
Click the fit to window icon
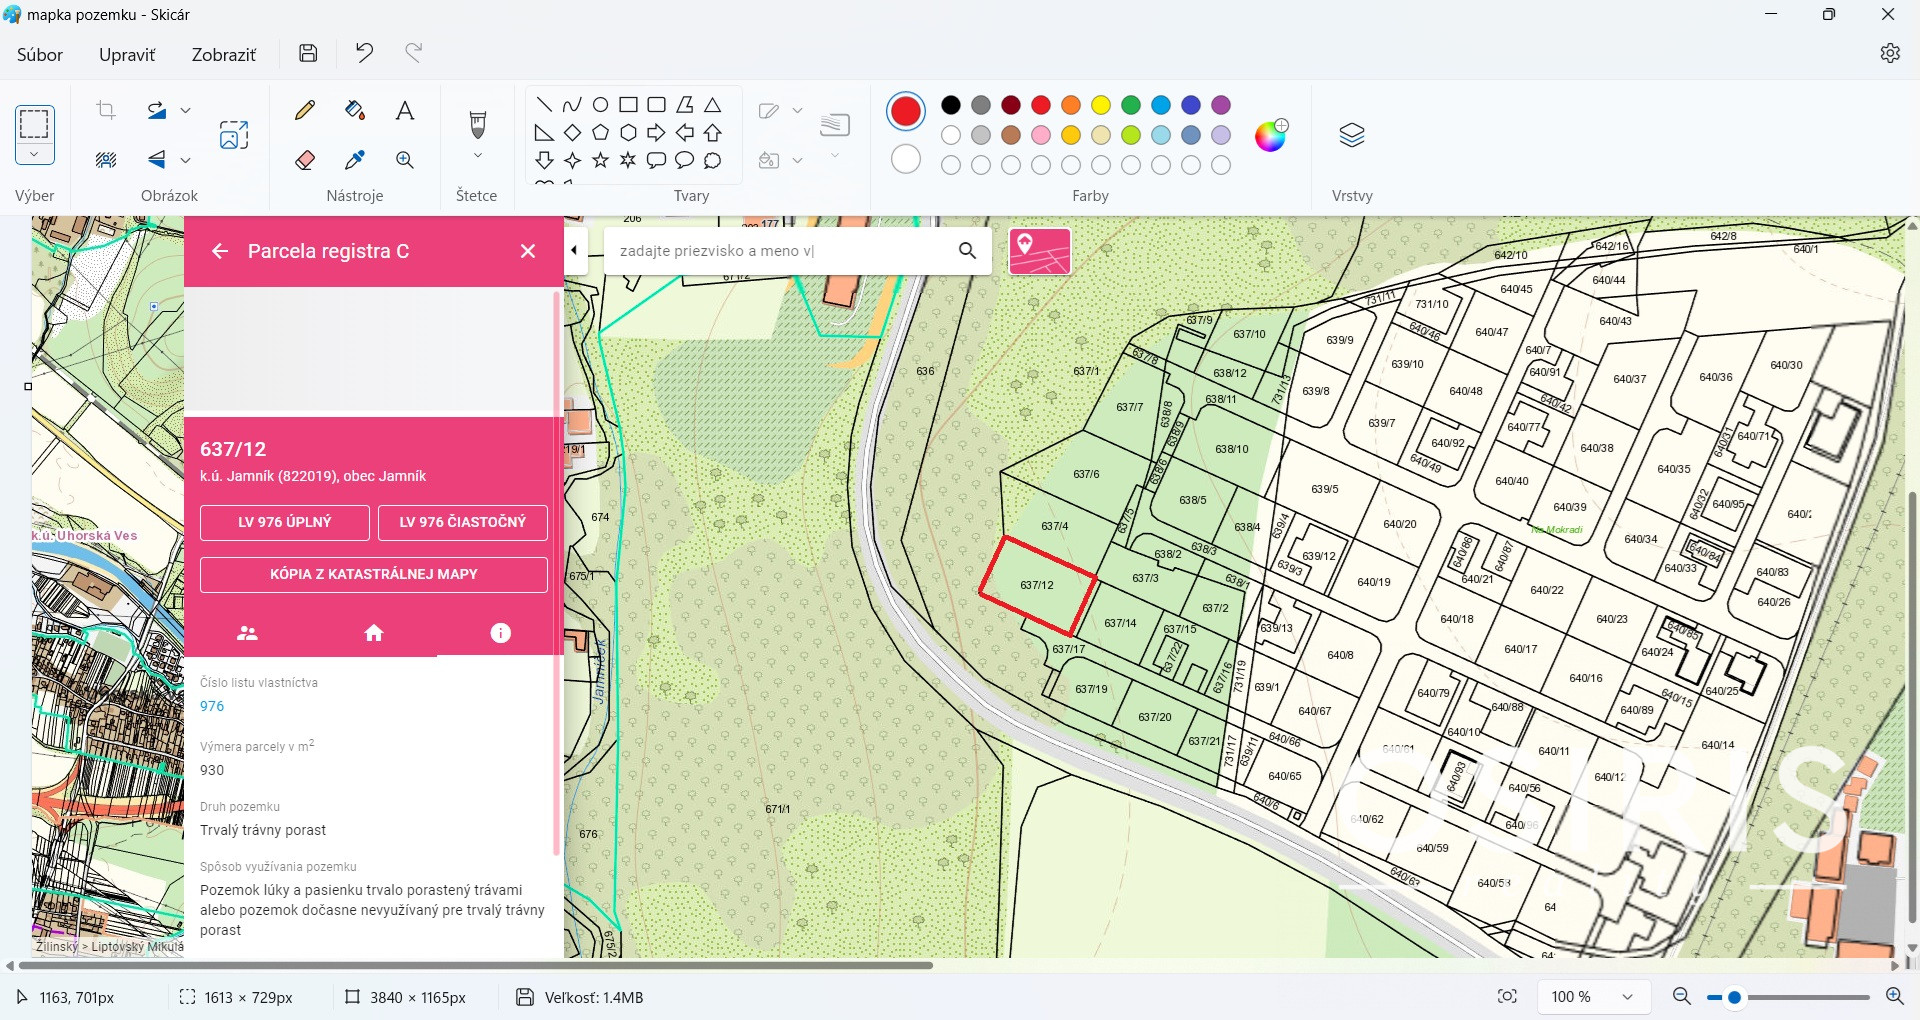(x=1507, y=997)
